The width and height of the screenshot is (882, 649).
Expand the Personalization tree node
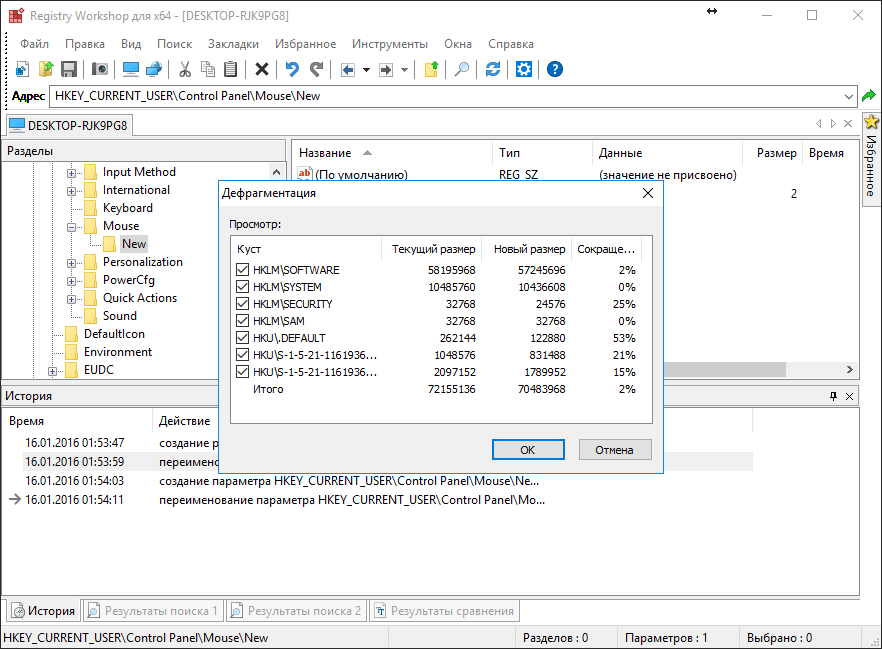[71, 263]
